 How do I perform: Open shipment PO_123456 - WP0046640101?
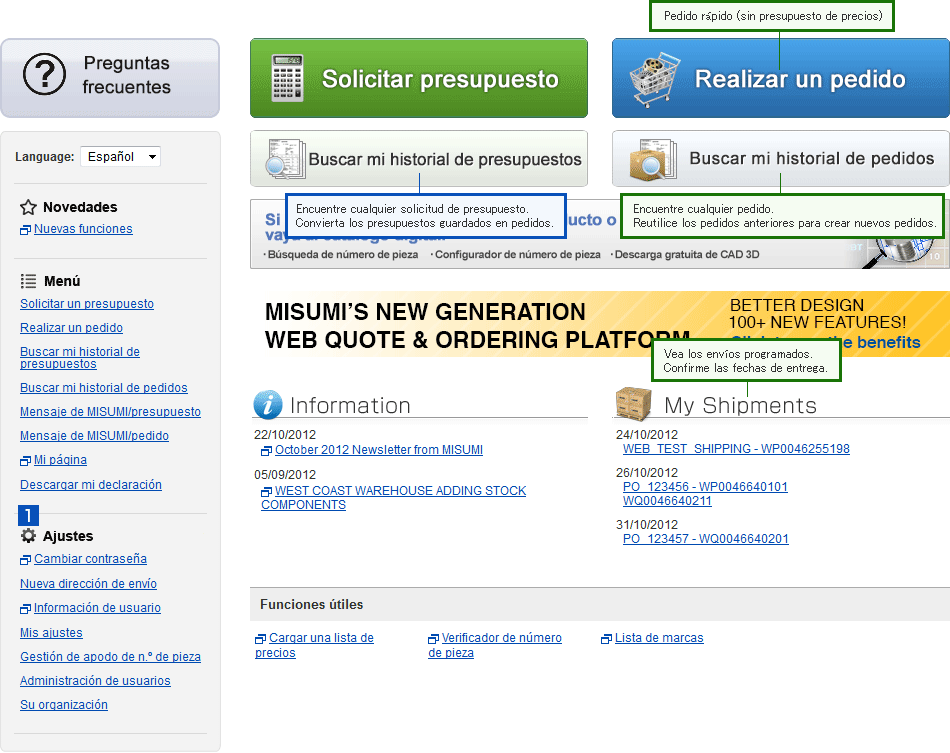pos(705,486)
